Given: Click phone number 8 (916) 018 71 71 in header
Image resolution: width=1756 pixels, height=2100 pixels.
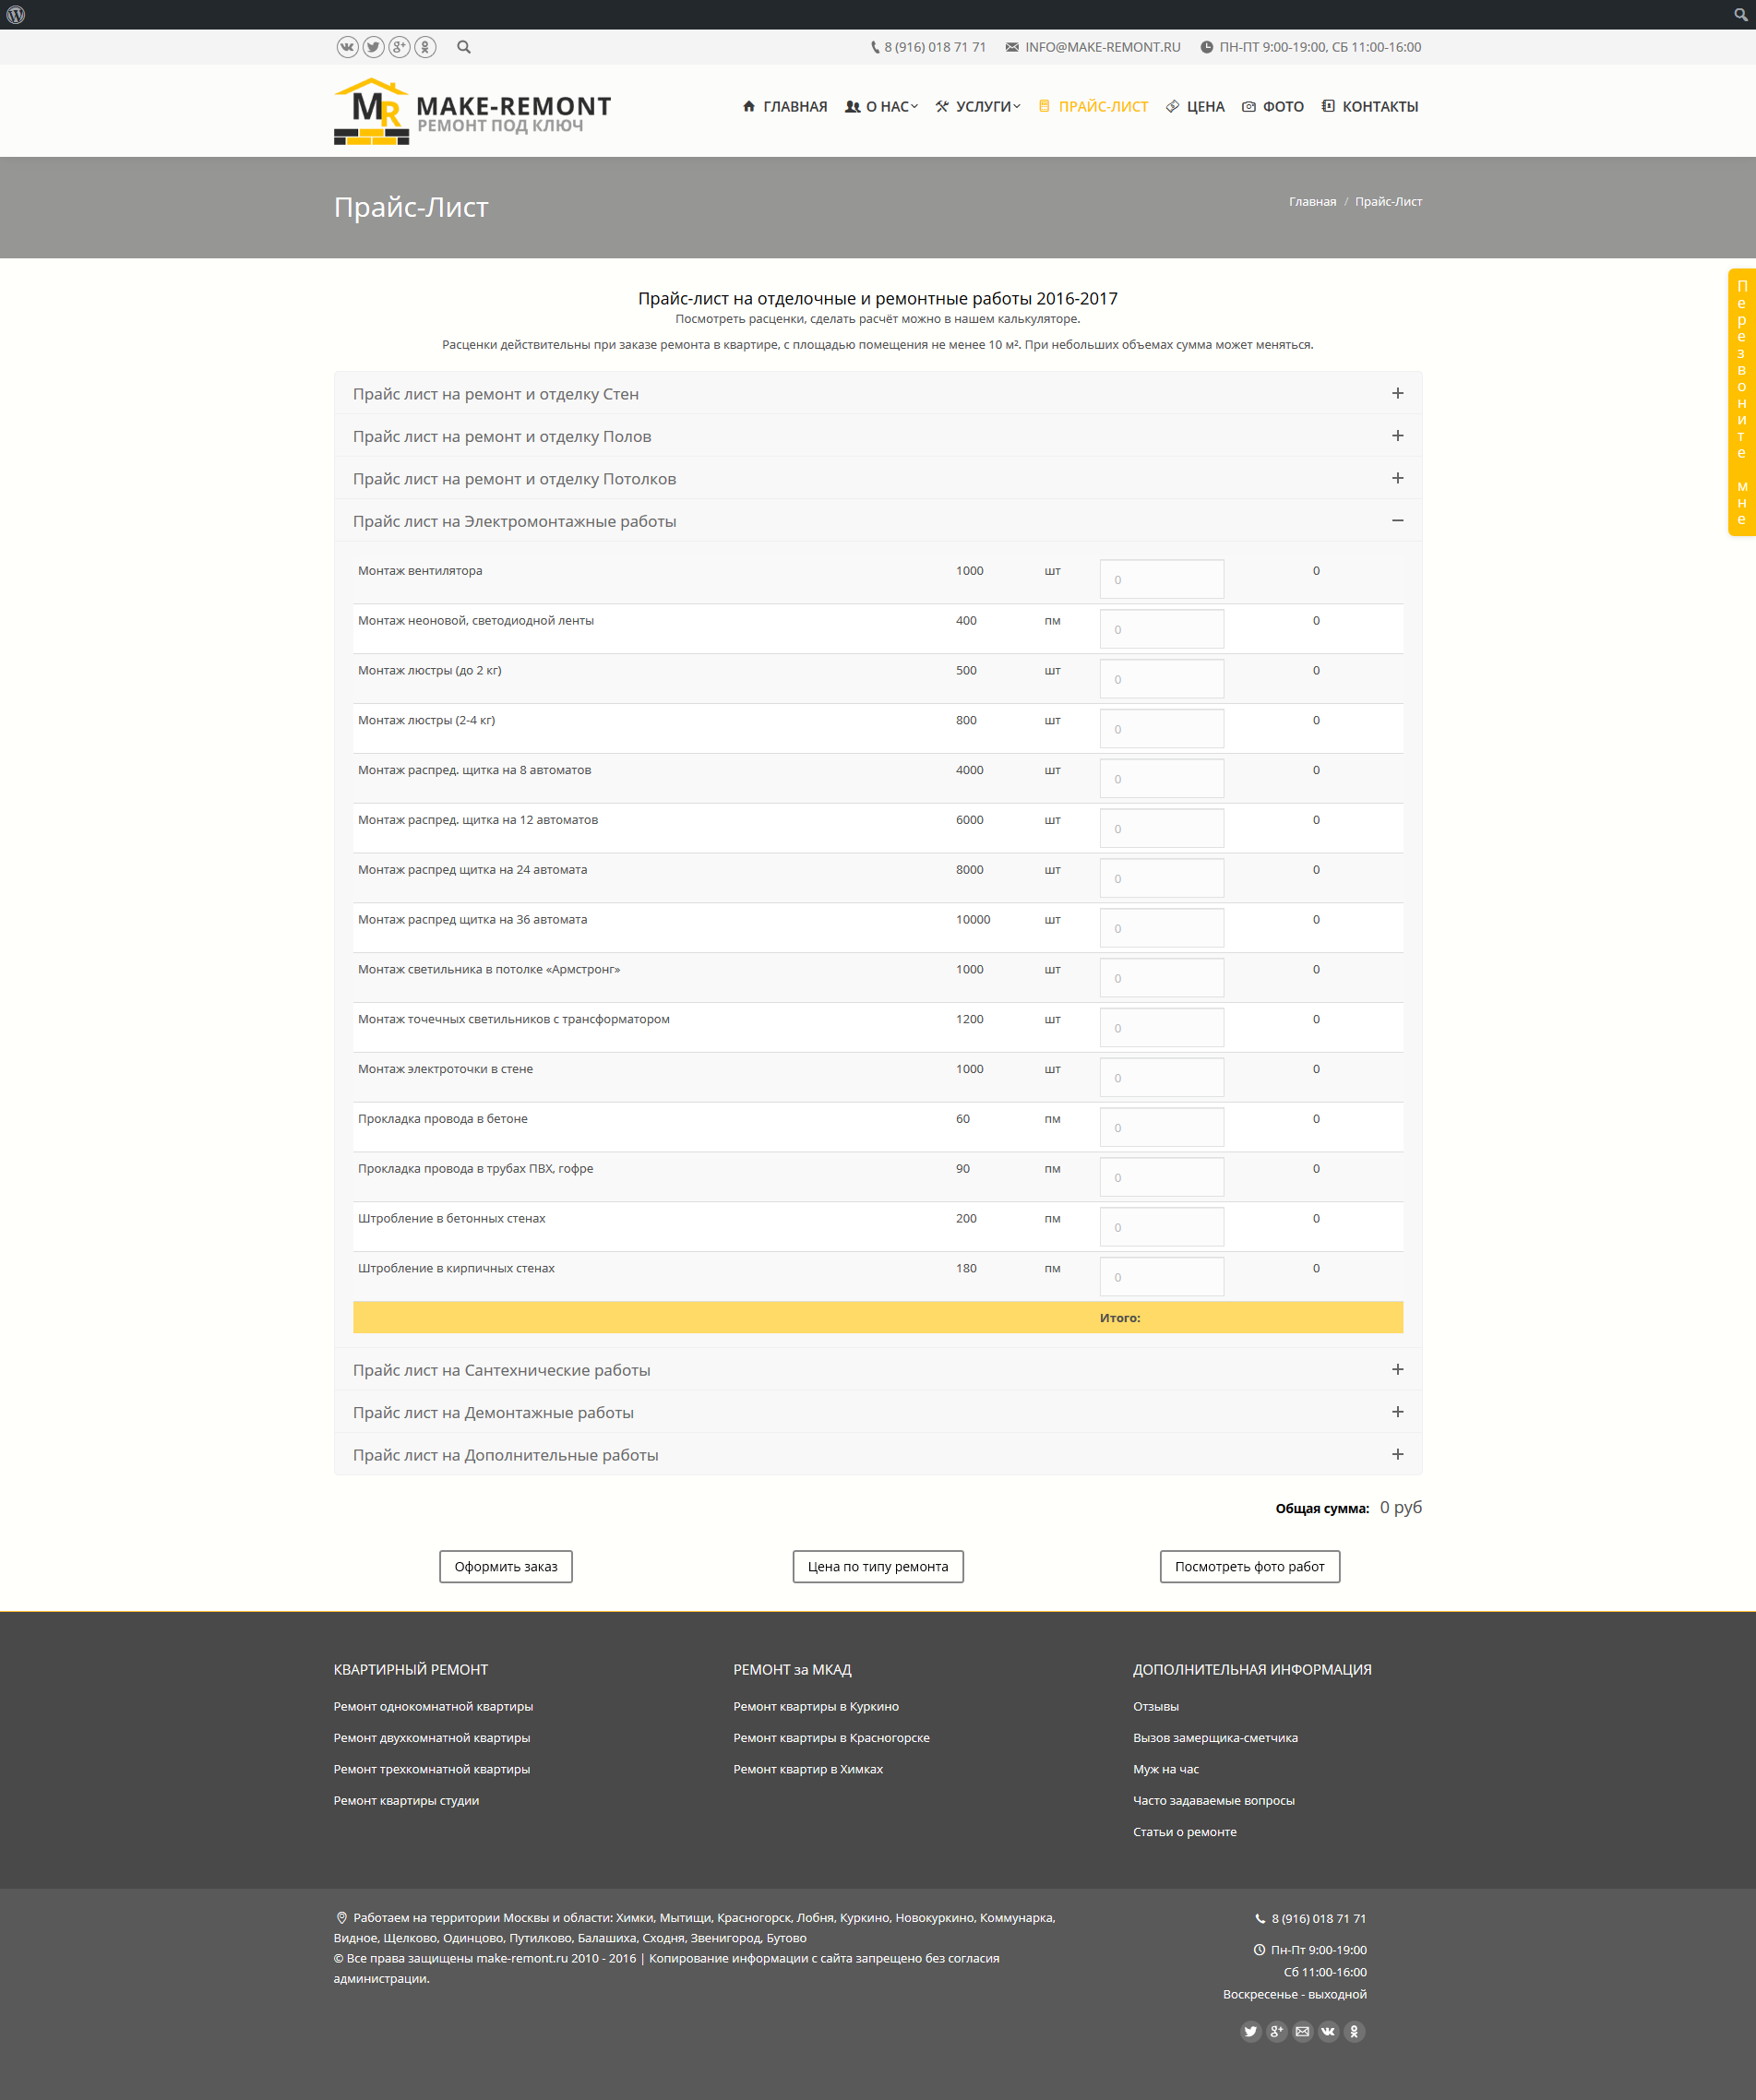Looking at the screenshot, I should click(928, 47).
